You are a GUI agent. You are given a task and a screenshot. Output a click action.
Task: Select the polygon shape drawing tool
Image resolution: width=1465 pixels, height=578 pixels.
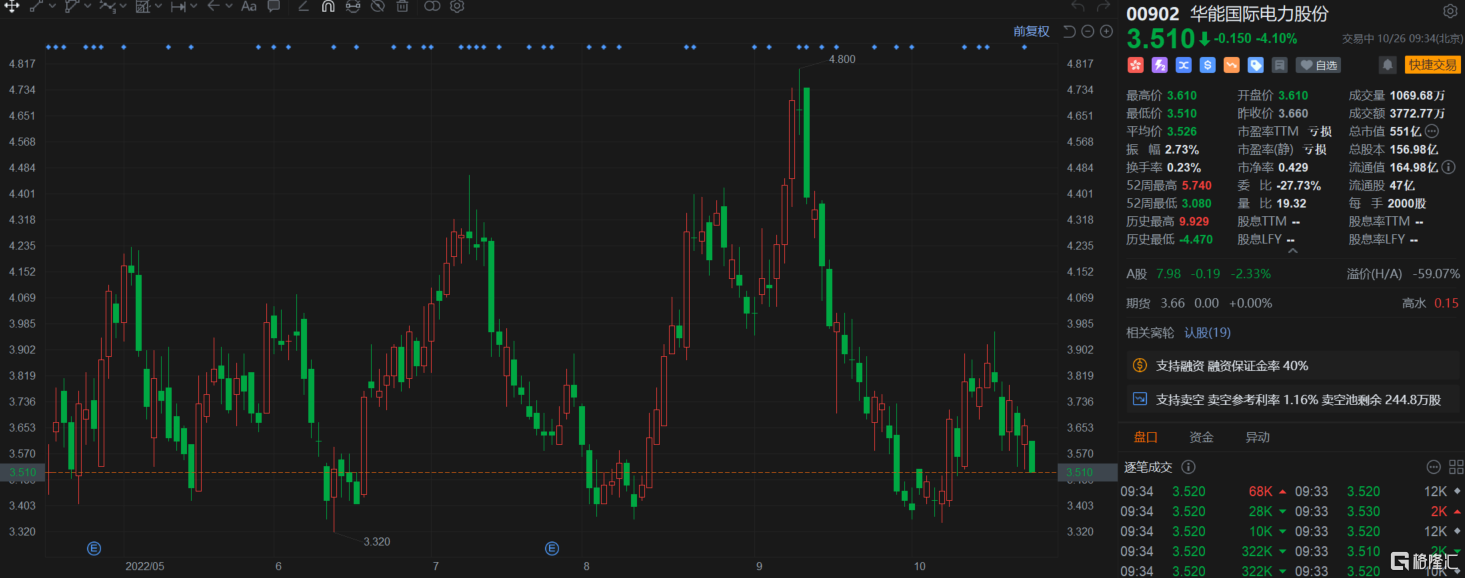click(72, 6)
